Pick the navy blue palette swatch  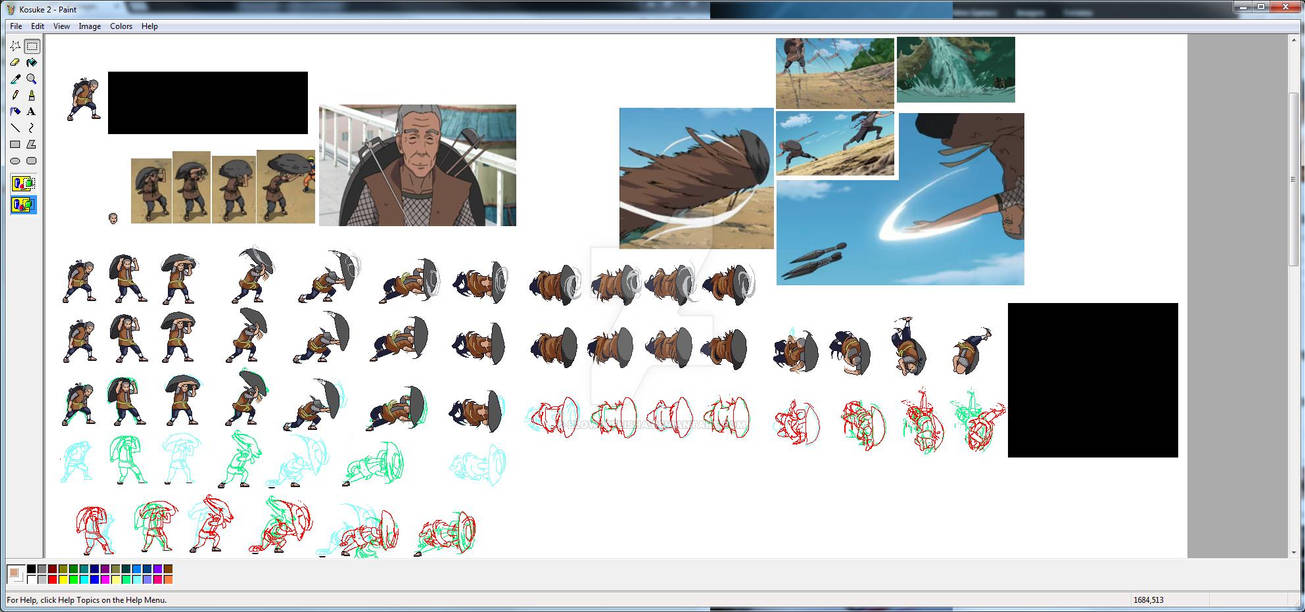94,569
